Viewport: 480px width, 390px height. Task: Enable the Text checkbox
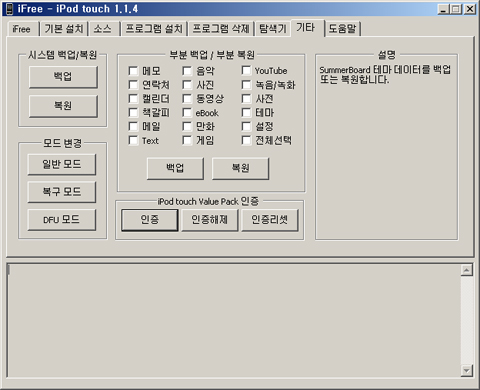point(133,140)
